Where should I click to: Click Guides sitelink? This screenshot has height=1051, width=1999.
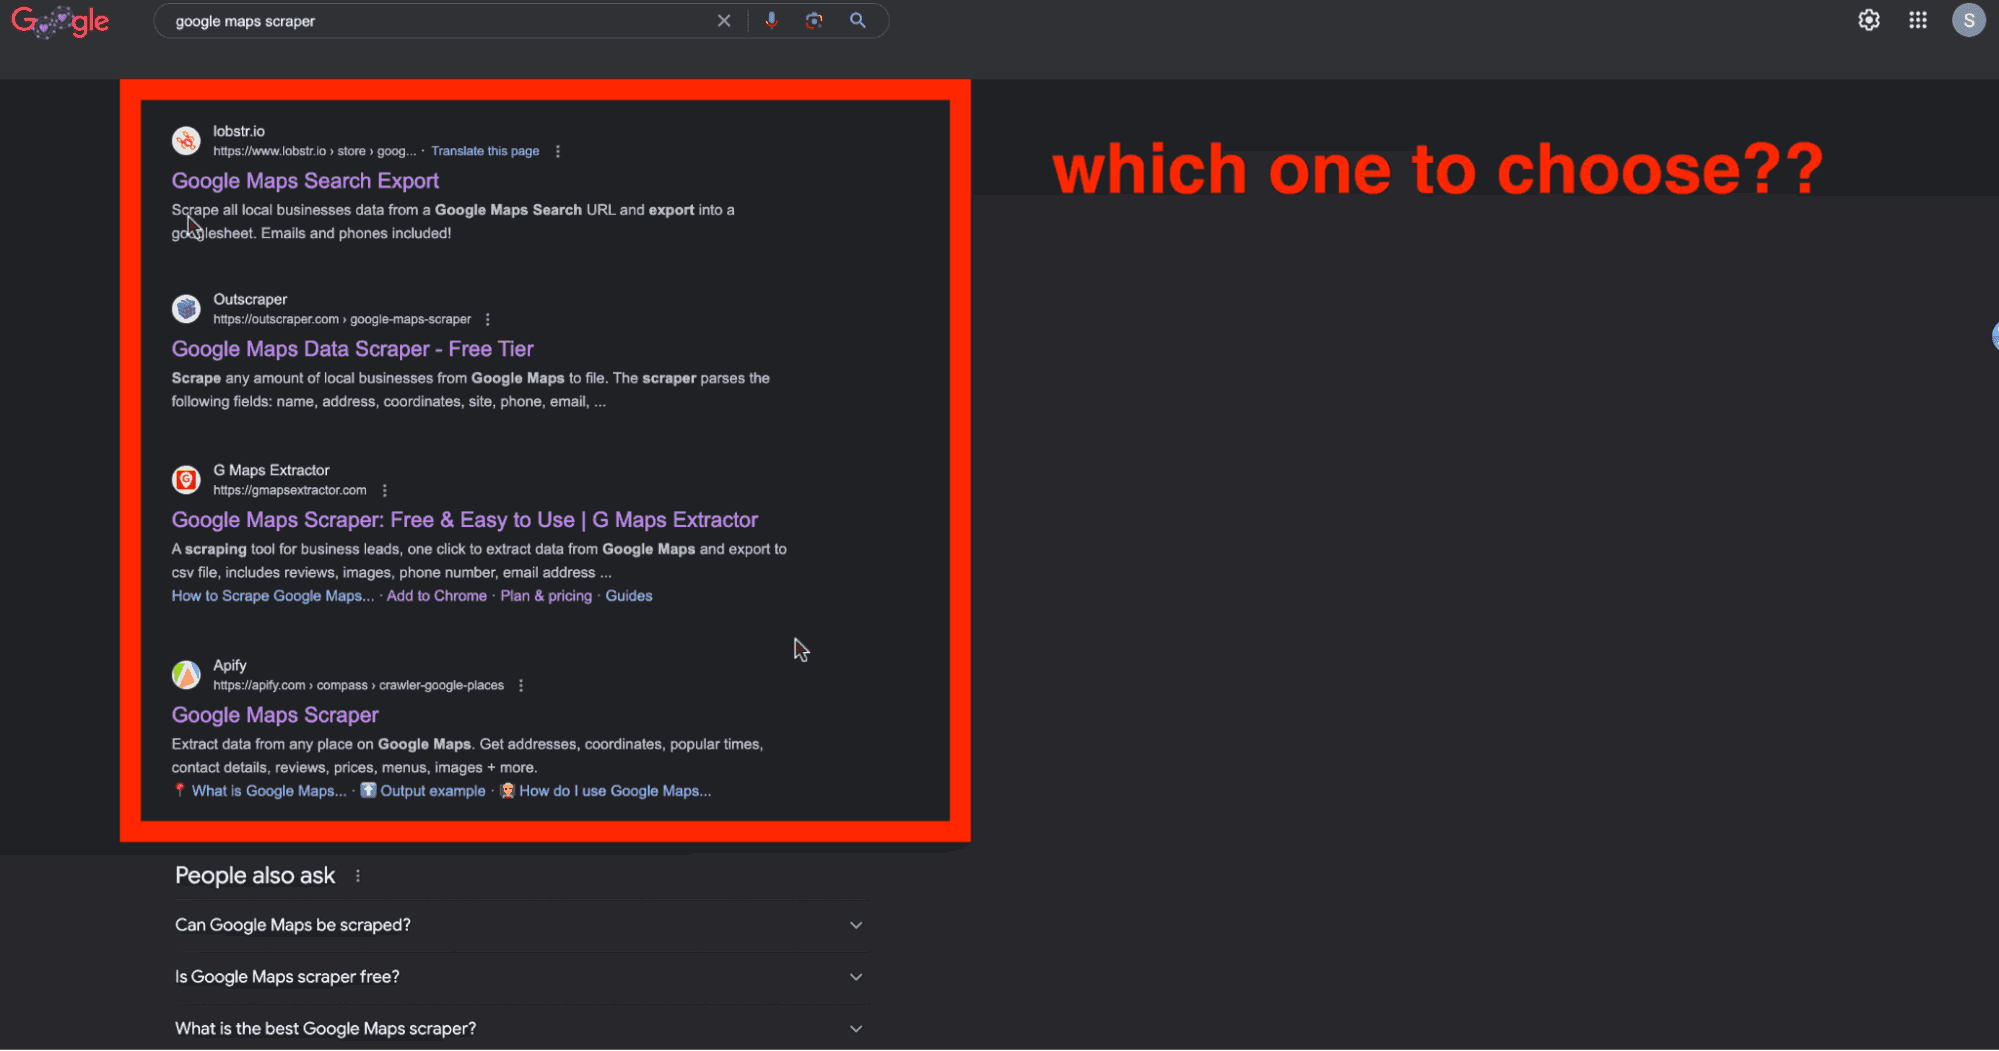click(x=629, y=596)
